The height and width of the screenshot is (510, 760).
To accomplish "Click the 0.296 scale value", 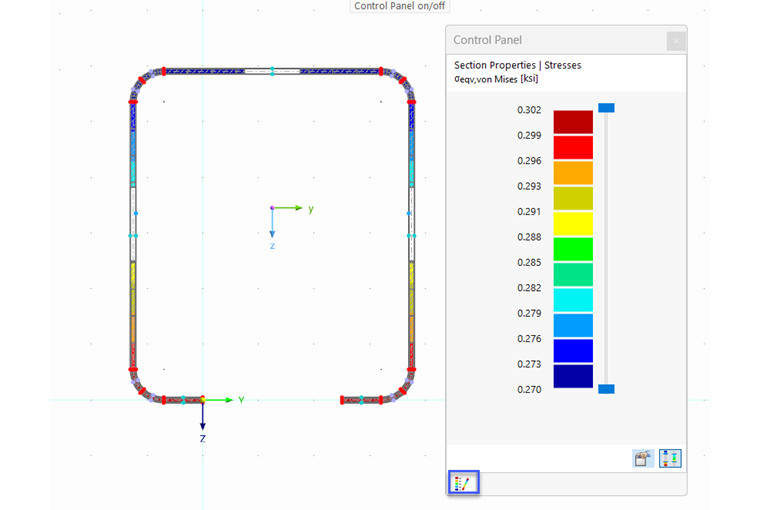I will point(529,161).
